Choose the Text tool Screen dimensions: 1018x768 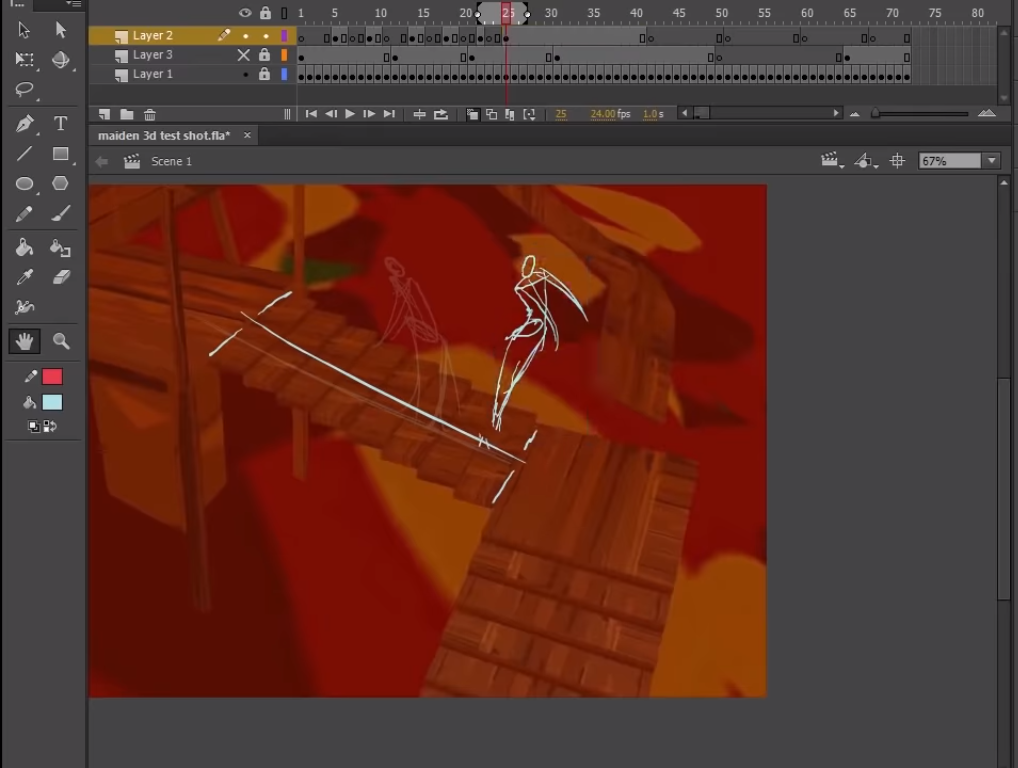point(60,123)
